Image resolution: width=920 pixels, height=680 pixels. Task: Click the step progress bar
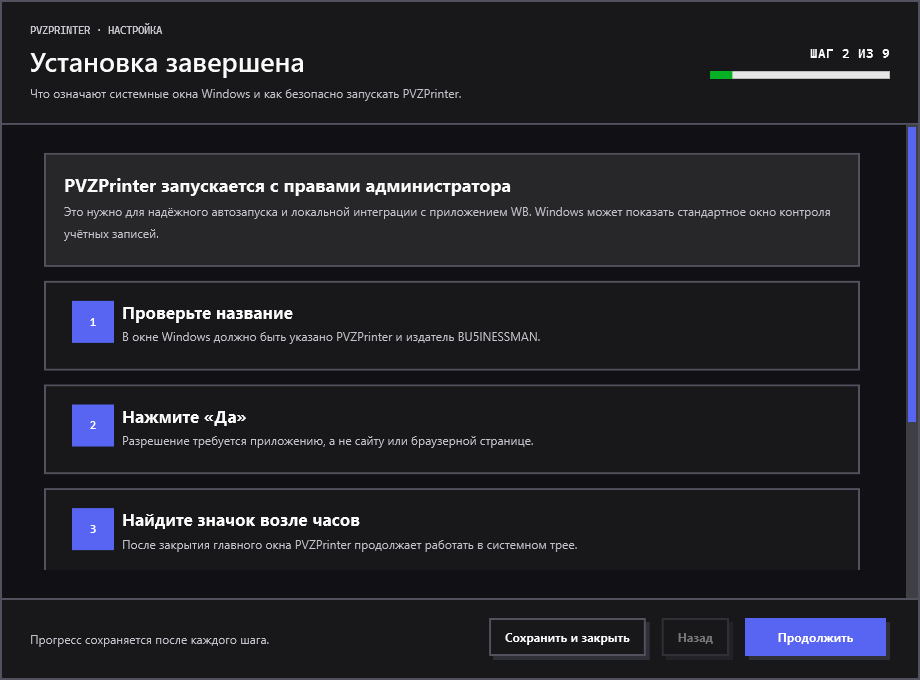click(800, 75)
